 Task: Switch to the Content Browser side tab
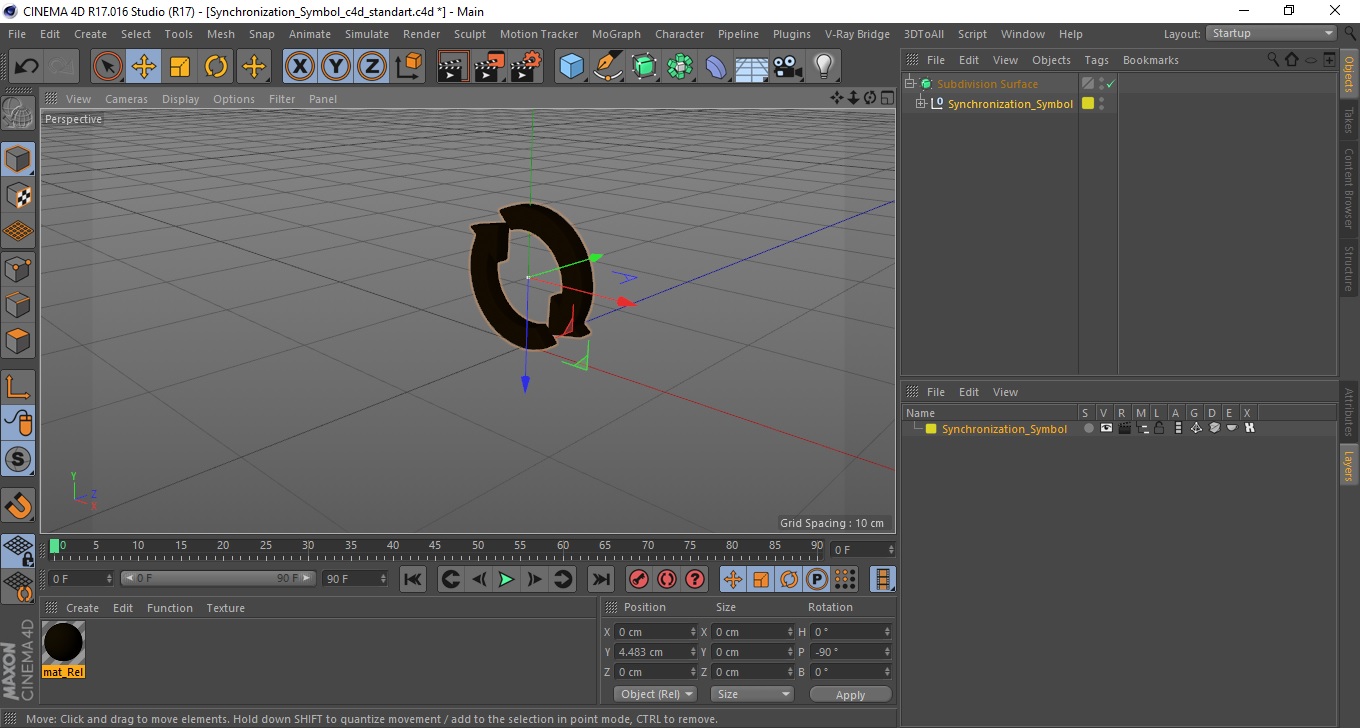coord(1349,188)
